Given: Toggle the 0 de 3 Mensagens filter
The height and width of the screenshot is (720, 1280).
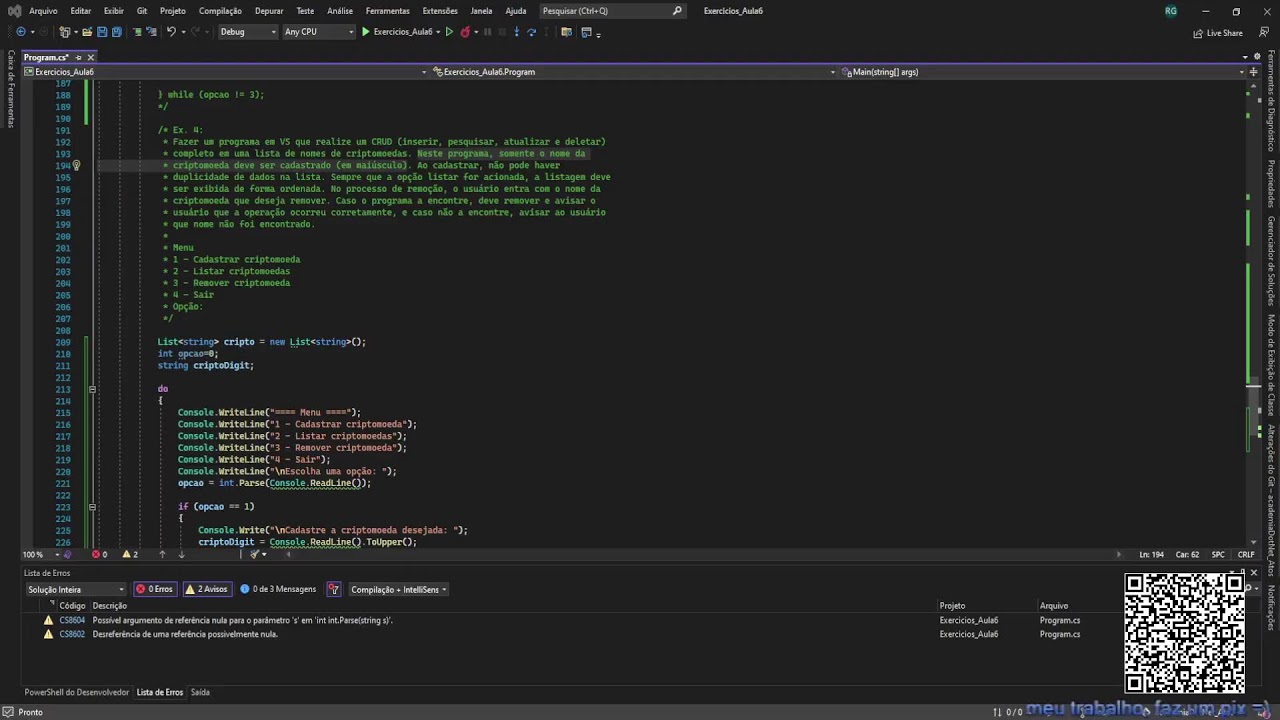Looking at the screenshot, I should tap(278, 589).
